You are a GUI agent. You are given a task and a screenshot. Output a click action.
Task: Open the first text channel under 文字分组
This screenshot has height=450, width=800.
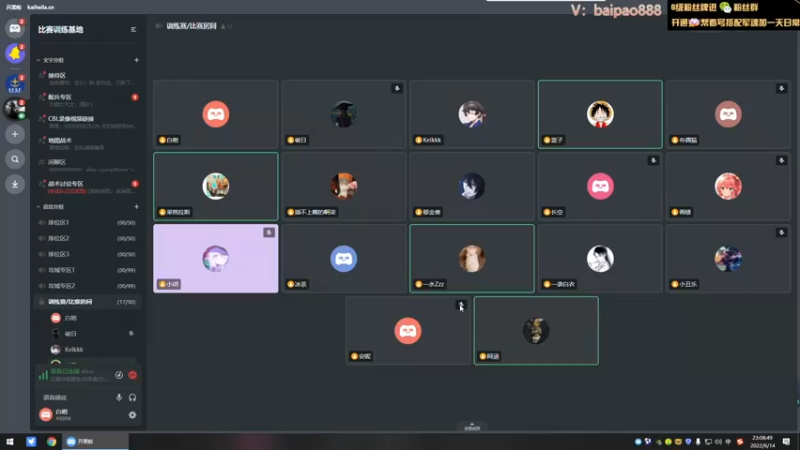[88, 78]
